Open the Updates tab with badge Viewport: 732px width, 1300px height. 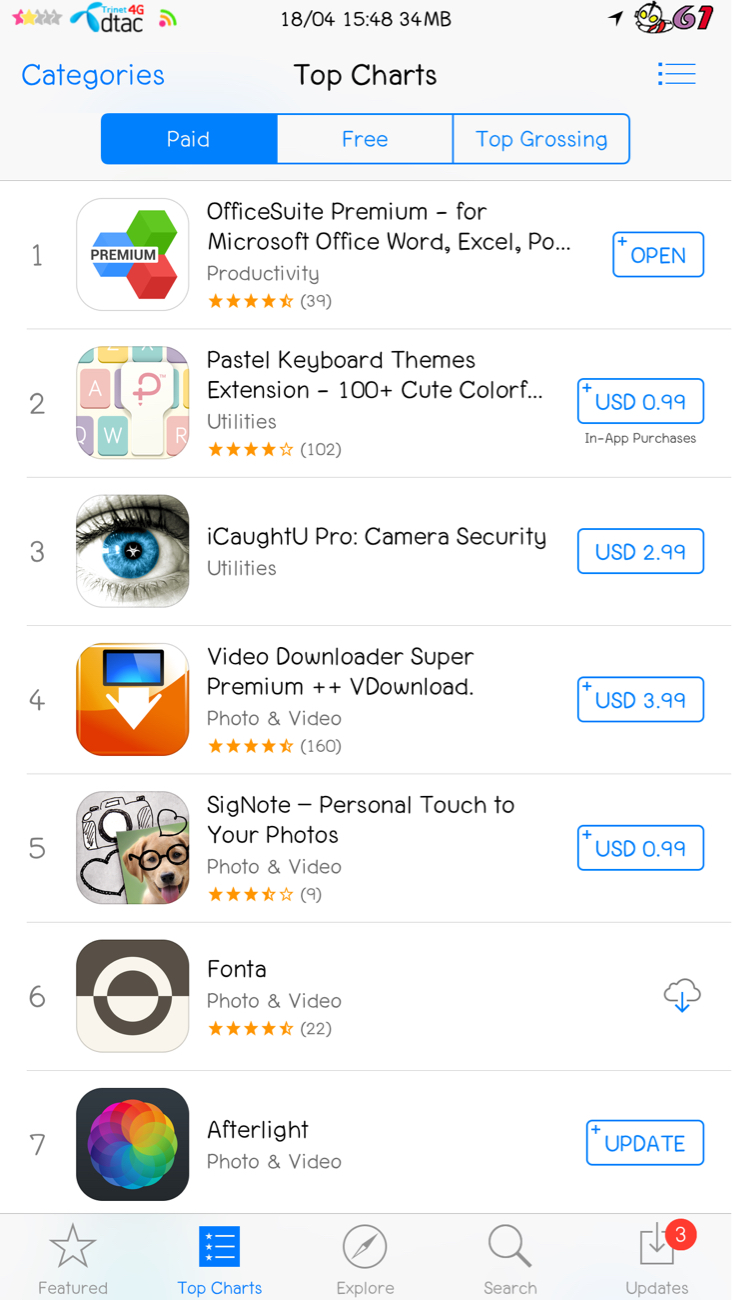point(657,1258)
